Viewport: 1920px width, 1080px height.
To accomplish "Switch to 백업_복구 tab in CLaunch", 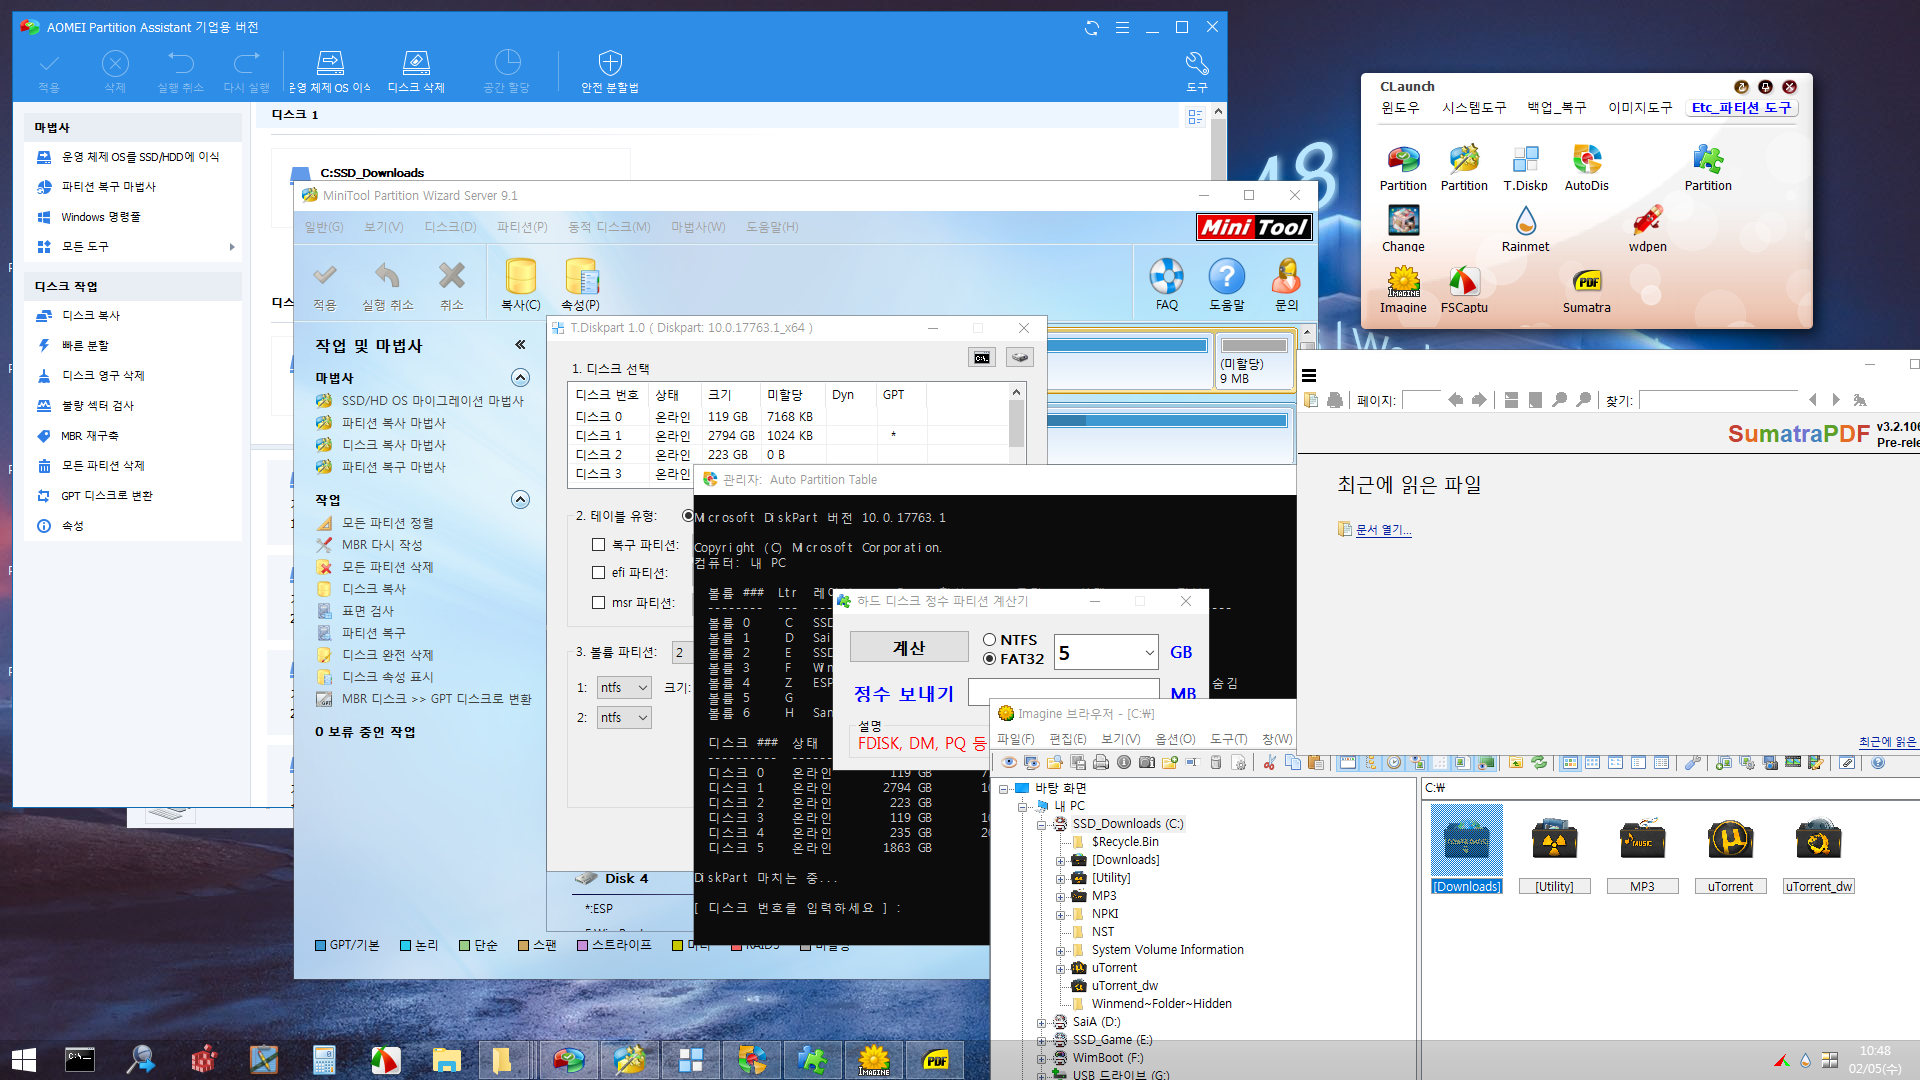I will (x=1557, y=108).
